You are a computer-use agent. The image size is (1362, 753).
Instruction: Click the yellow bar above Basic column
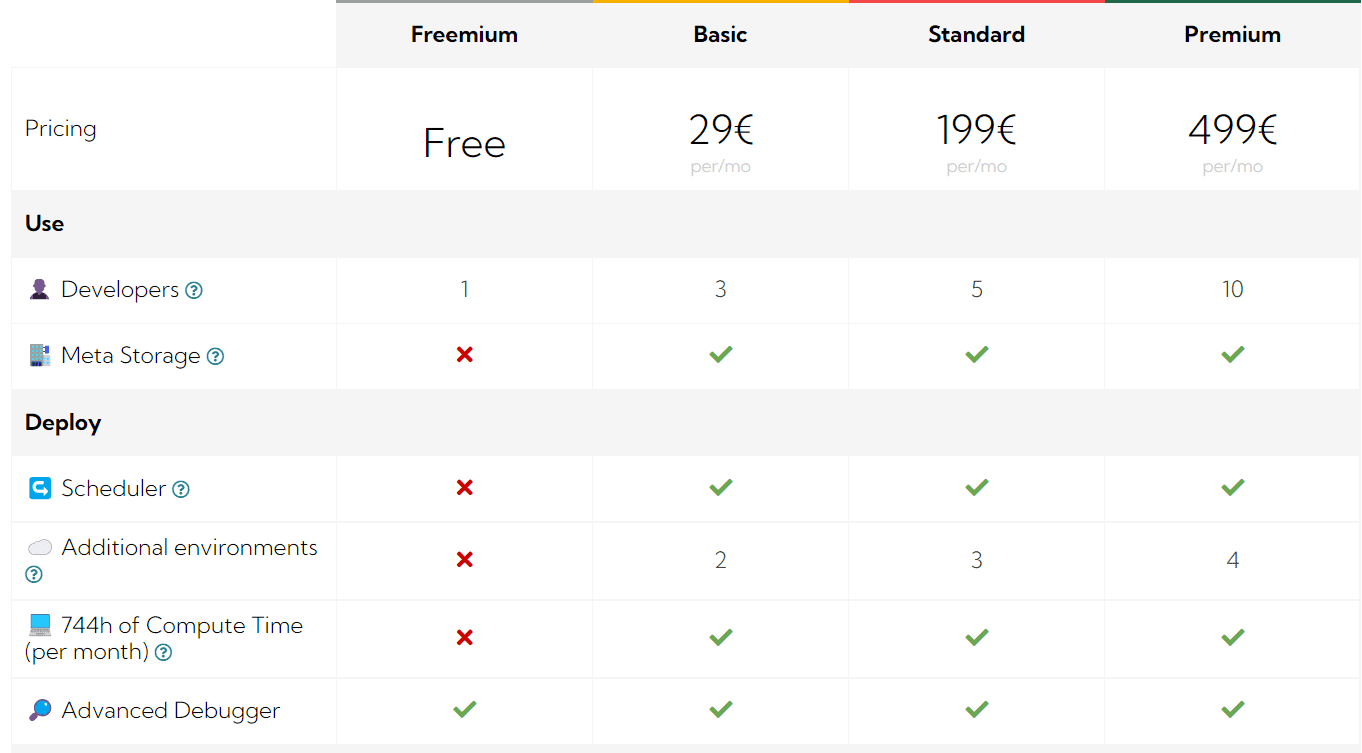click(720, 3)
